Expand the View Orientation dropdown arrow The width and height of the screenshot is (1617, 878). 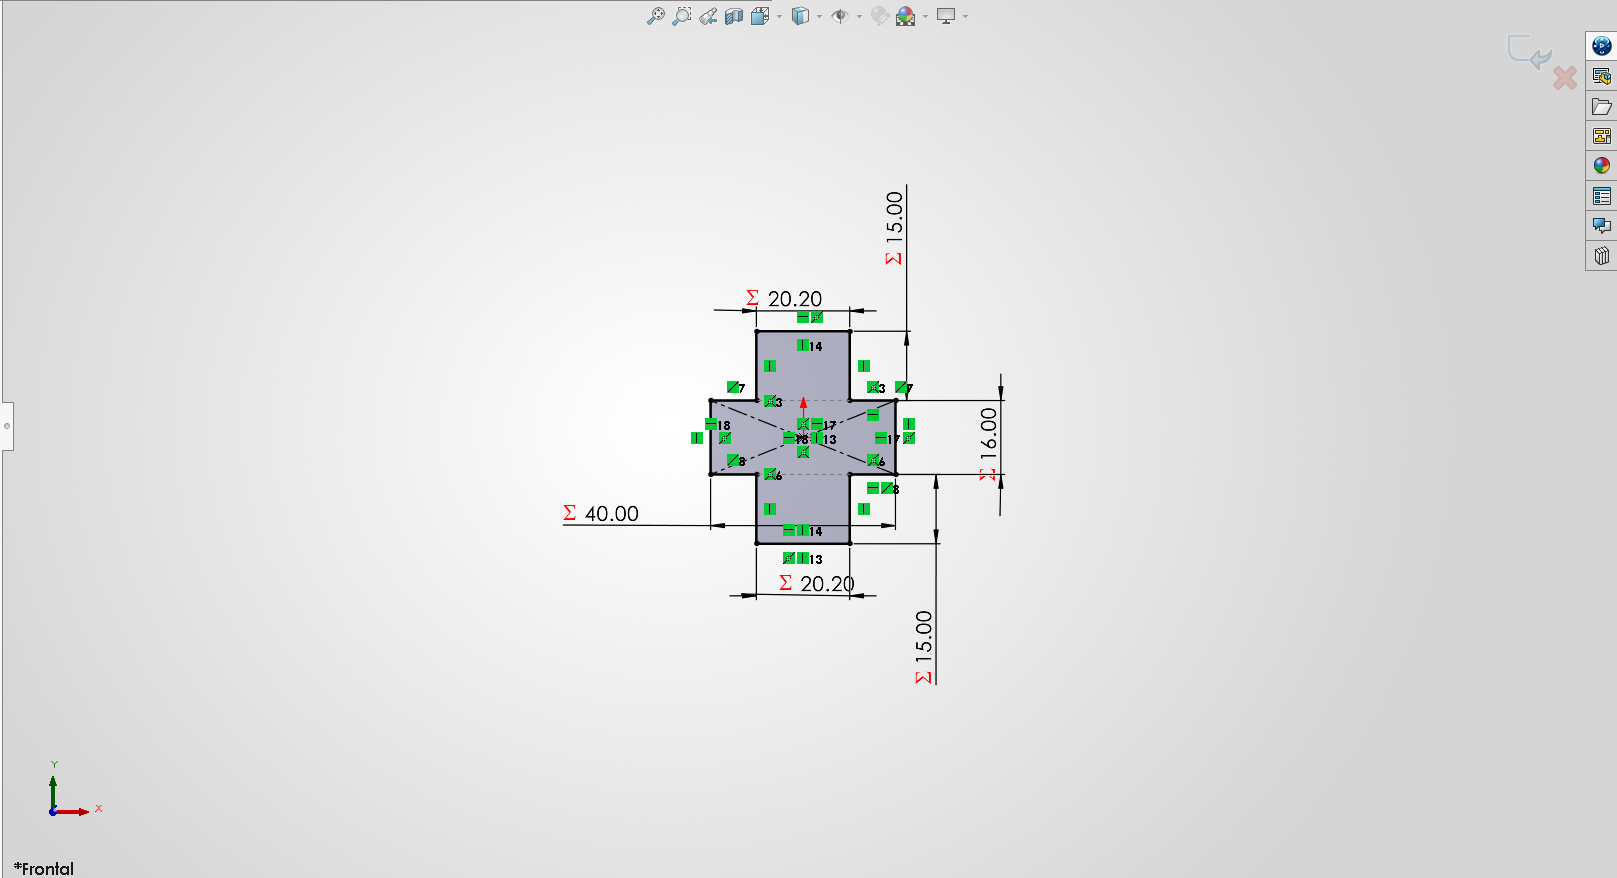(x=779, y=16)
